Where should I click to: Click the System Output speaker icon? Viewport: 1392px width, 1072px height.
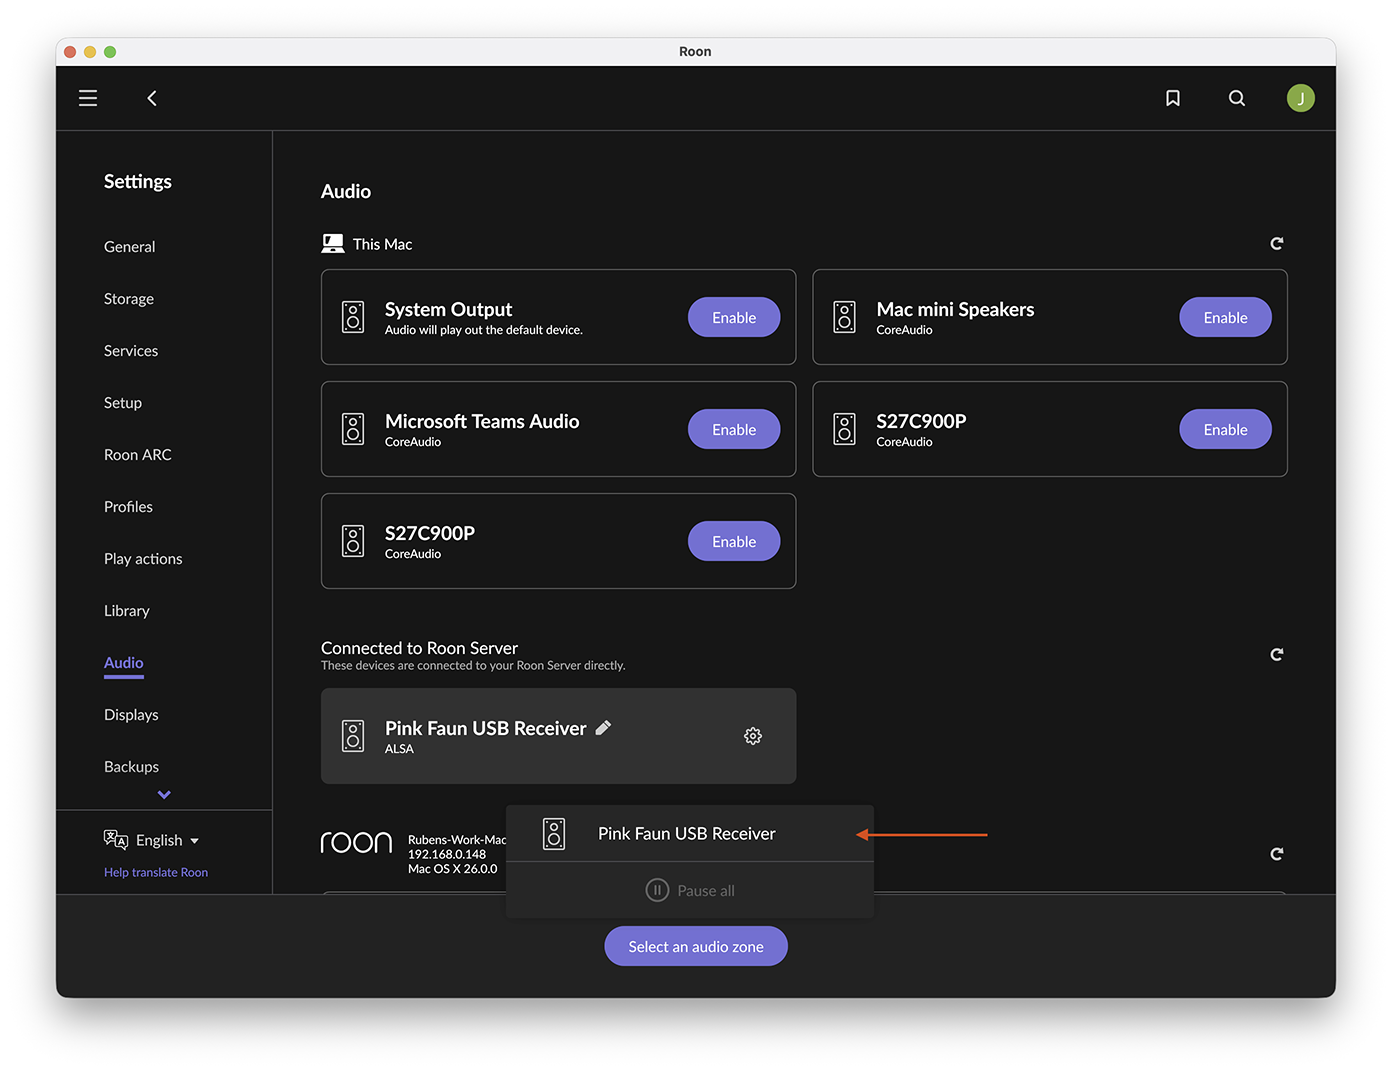pos(353,317)
